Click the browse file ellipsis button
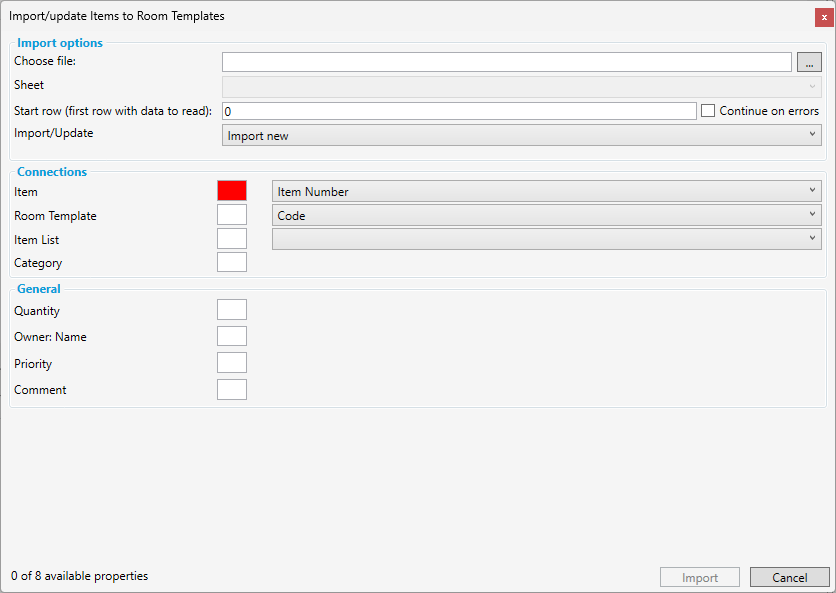Image resolution: width=836 pixels, height=593 pixels. click(x=809, y=62)
